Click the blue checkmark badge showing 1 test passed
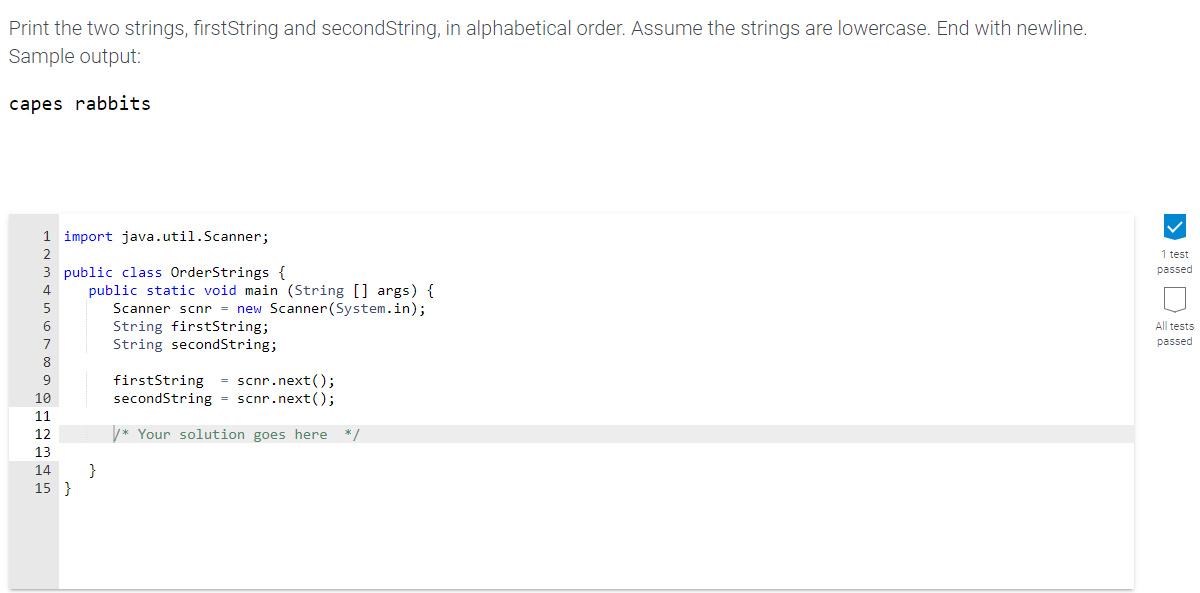 (x=1173, y=226)
